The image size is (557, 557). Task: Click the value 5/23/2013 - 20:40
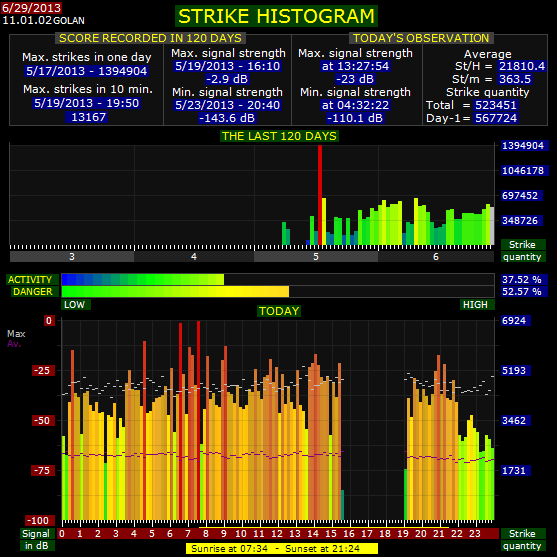click(x=228, y=105)
